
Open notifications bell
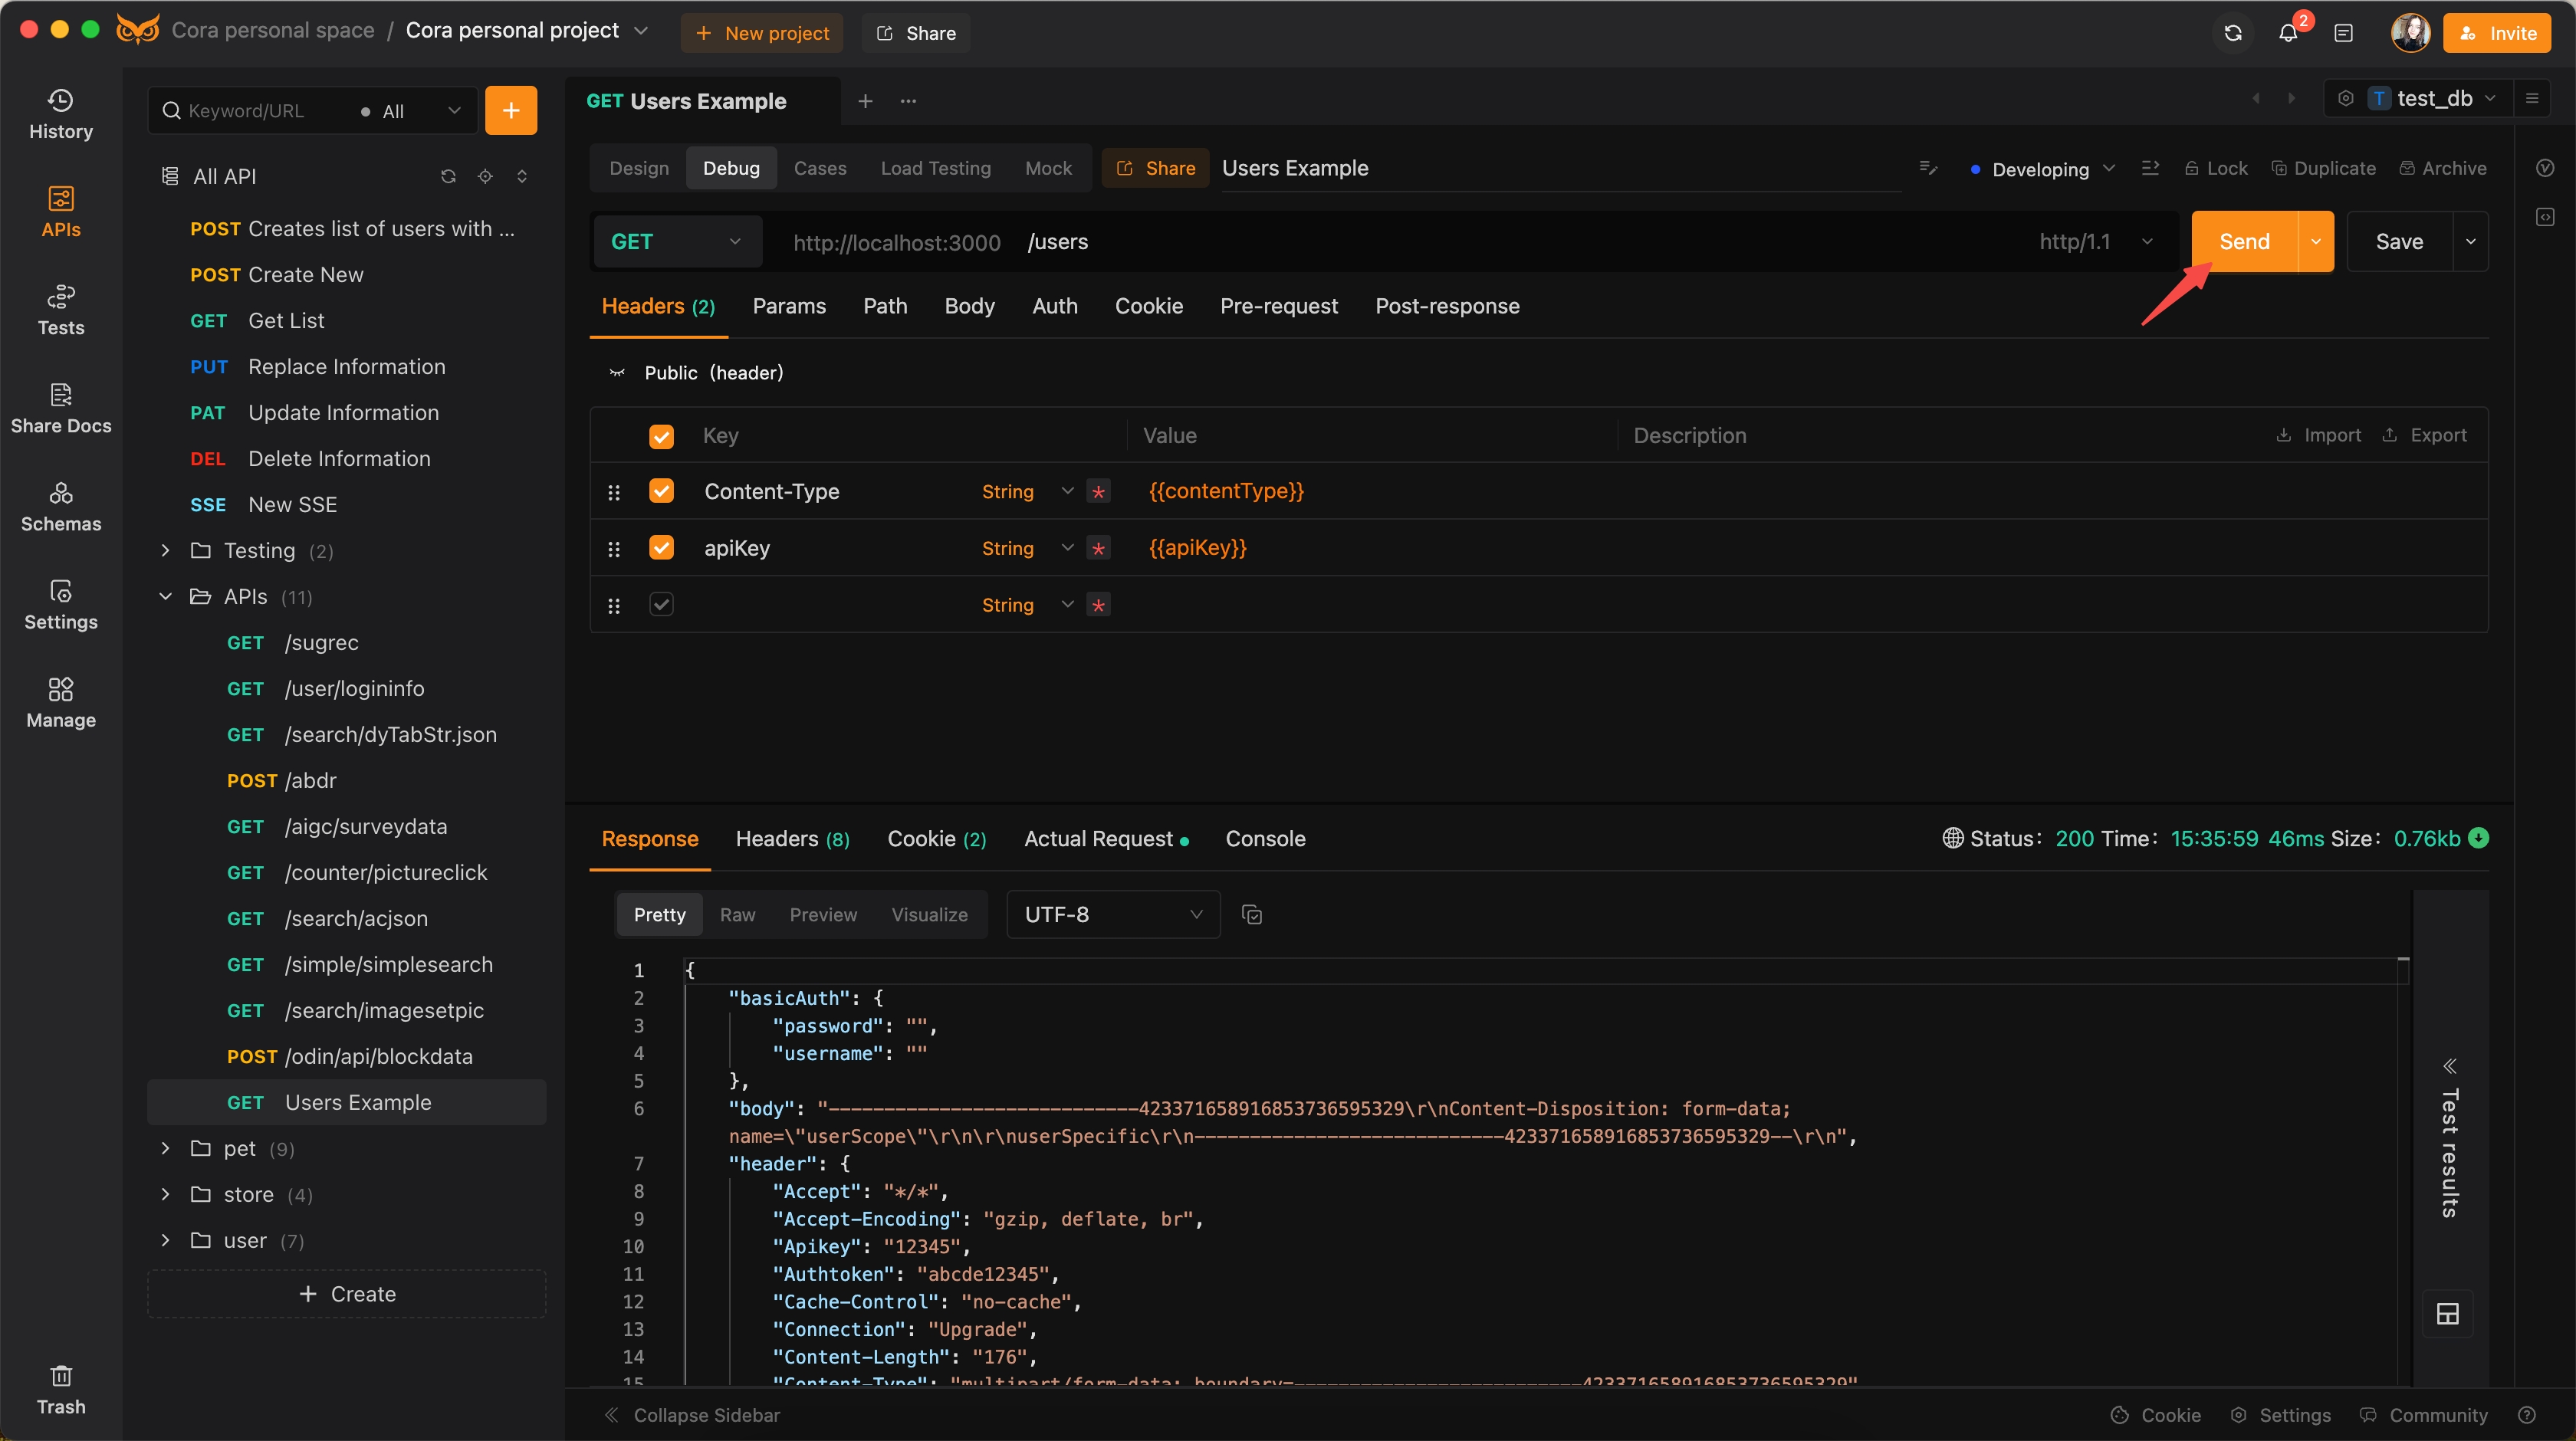pyautogui.click(x=2288, y=33)
